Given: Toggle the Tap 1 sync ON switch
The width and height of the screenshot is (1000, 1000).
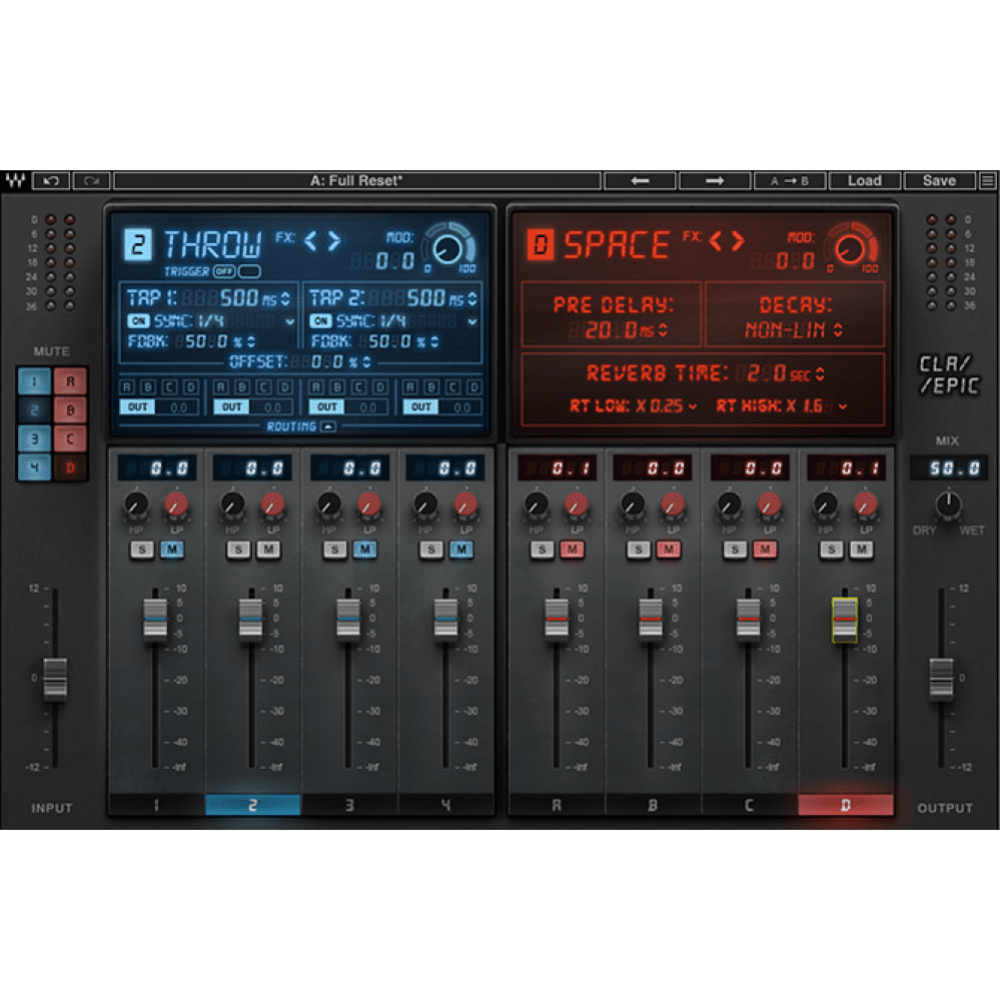Looking at the screenshot, I should [x=137, y=321].
